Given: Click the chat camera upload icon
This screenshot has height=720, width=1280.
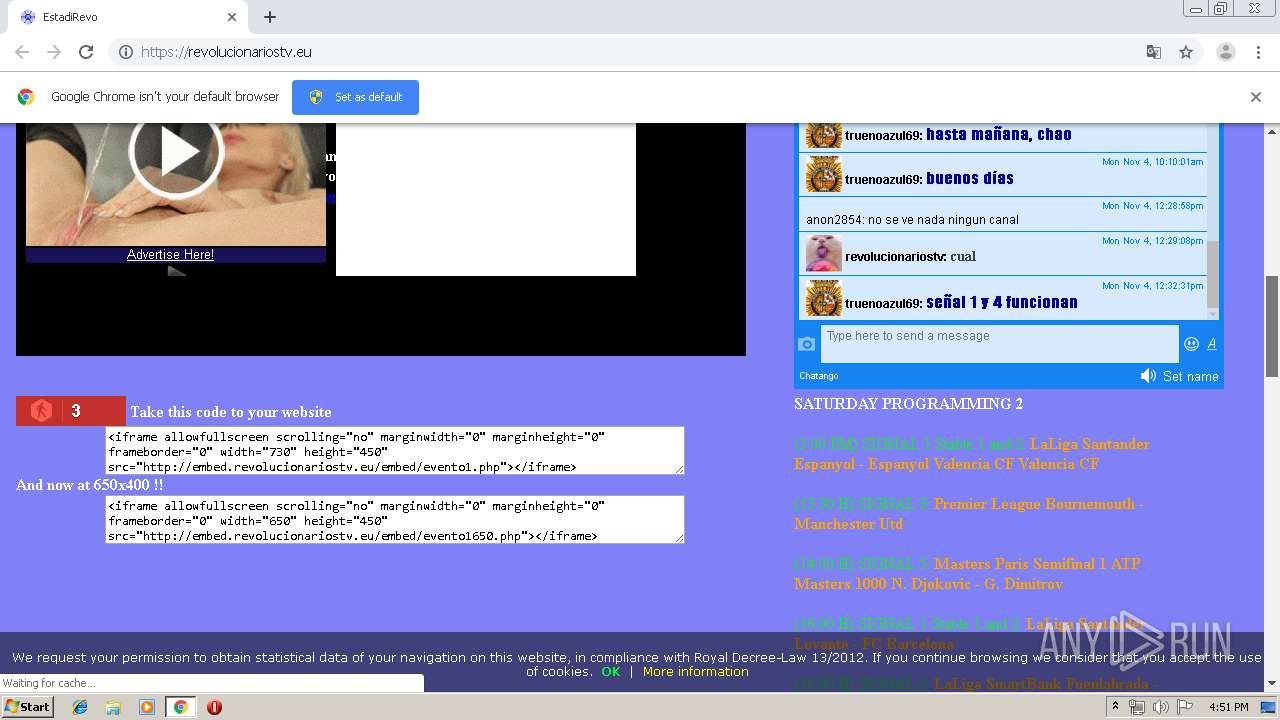Looking at the screenshot, I should point(807,345).
